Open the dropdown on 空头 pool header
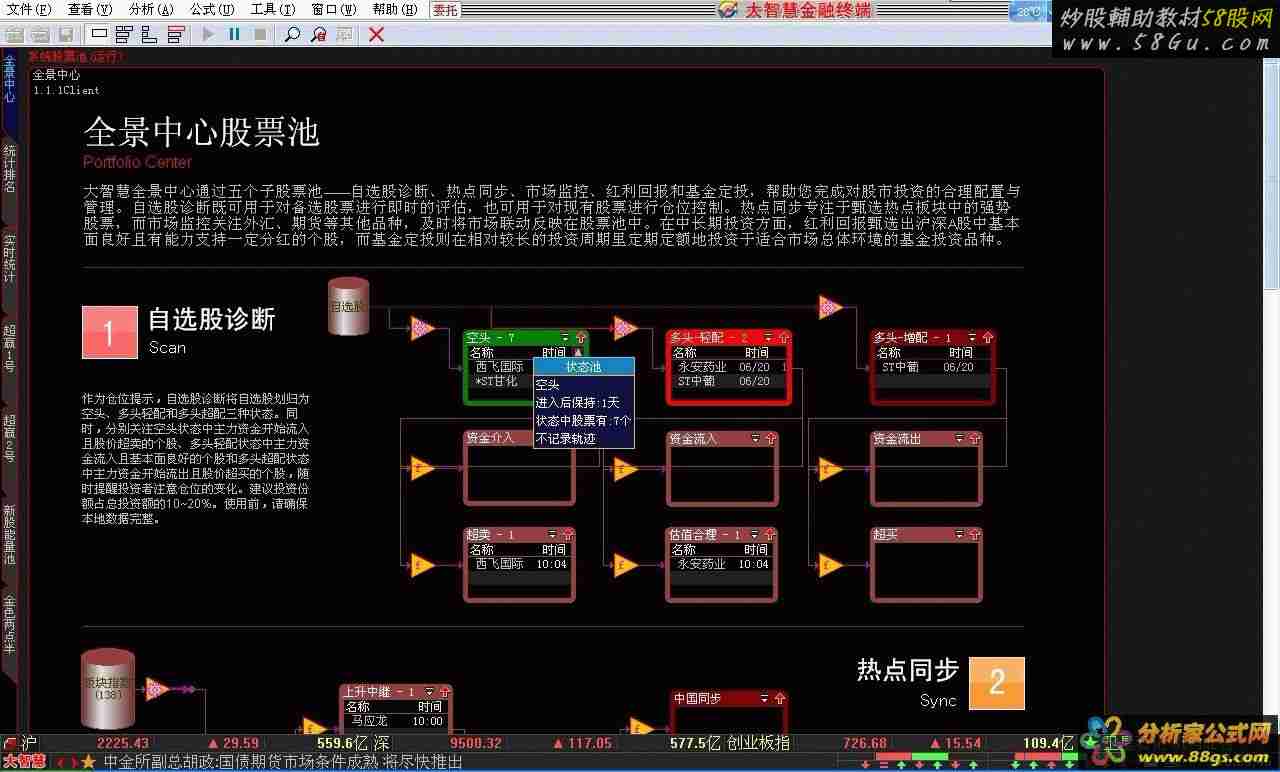1280x772 pixels. tap(565, 338)
